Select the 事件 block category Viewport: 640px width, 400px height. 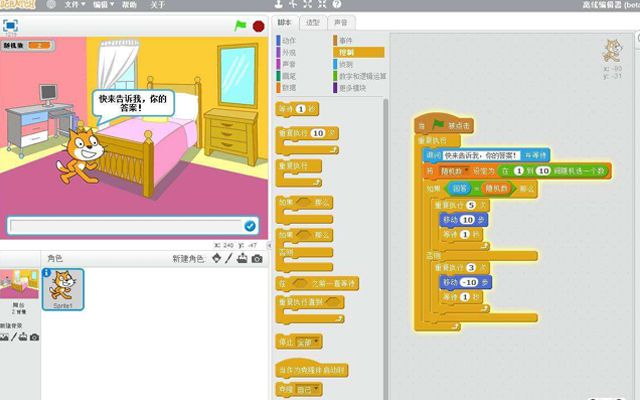346,41
